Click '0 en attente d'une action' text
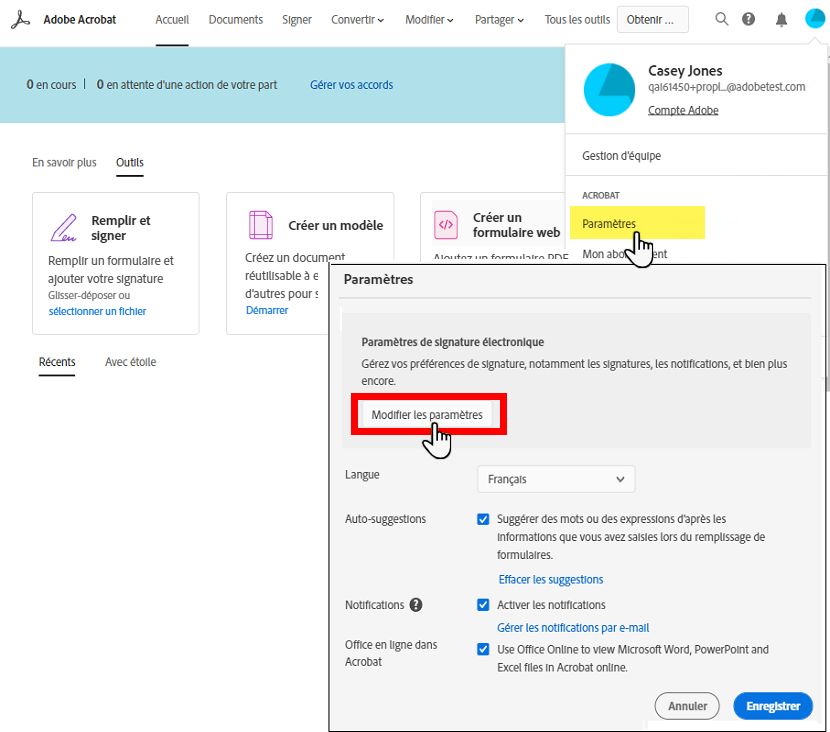 (x=187, y=85)
